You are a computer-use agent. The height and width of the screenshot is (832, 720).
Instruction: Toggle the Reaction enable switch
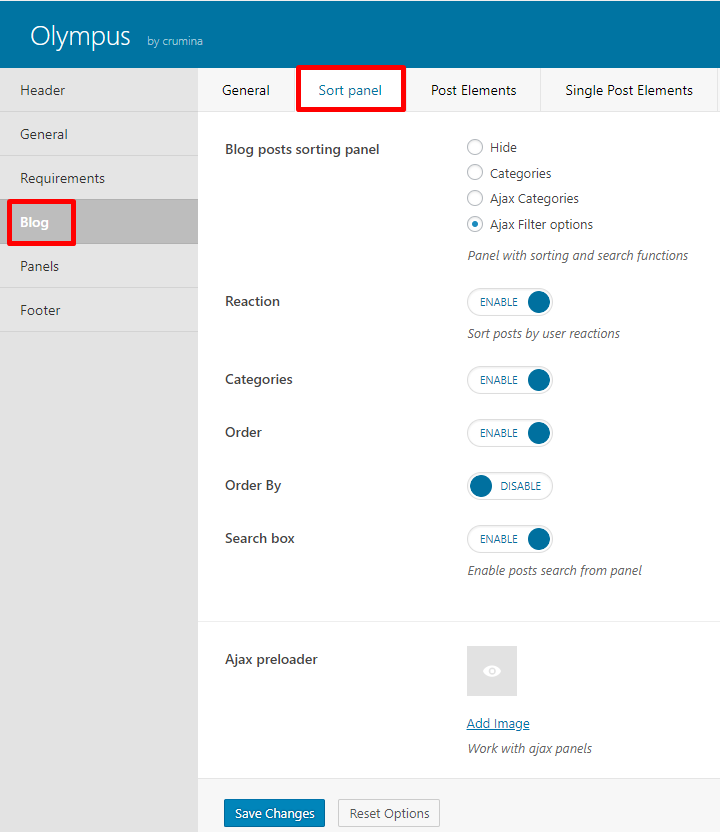coord(509,302)
